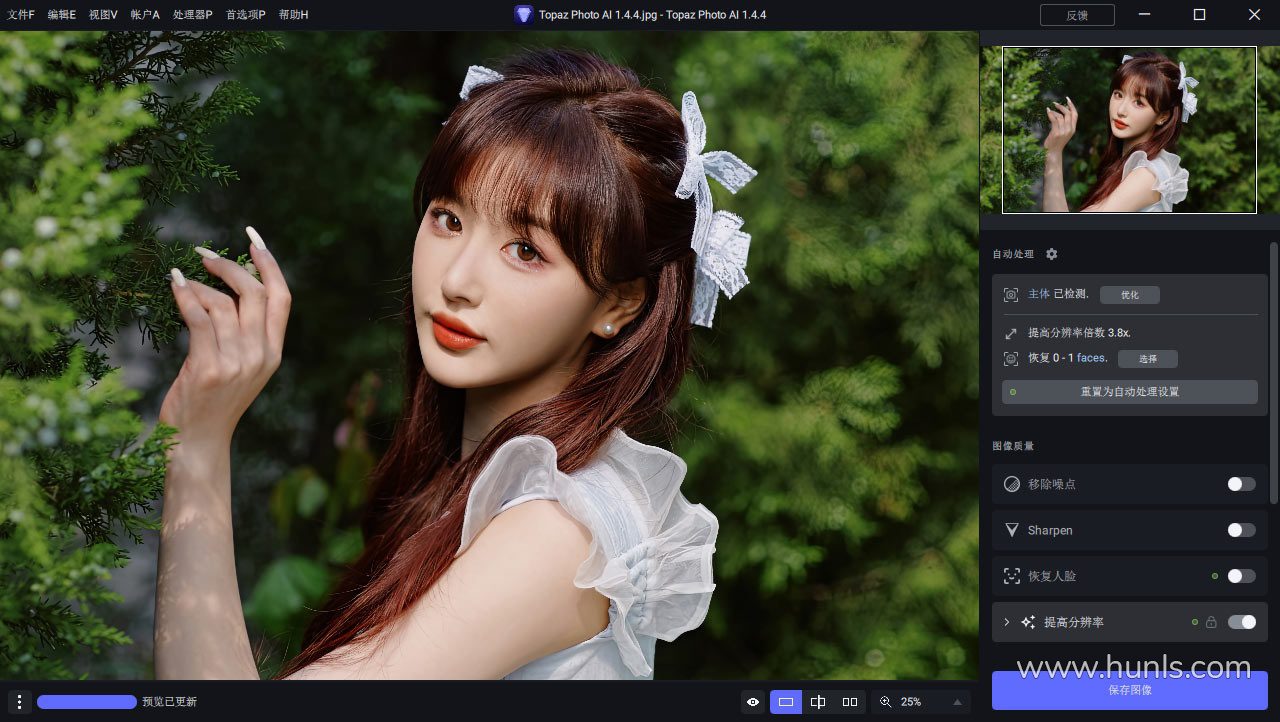Click the 自动处理 section label
The image size is (1280, 722).
tap(1013, 254)
